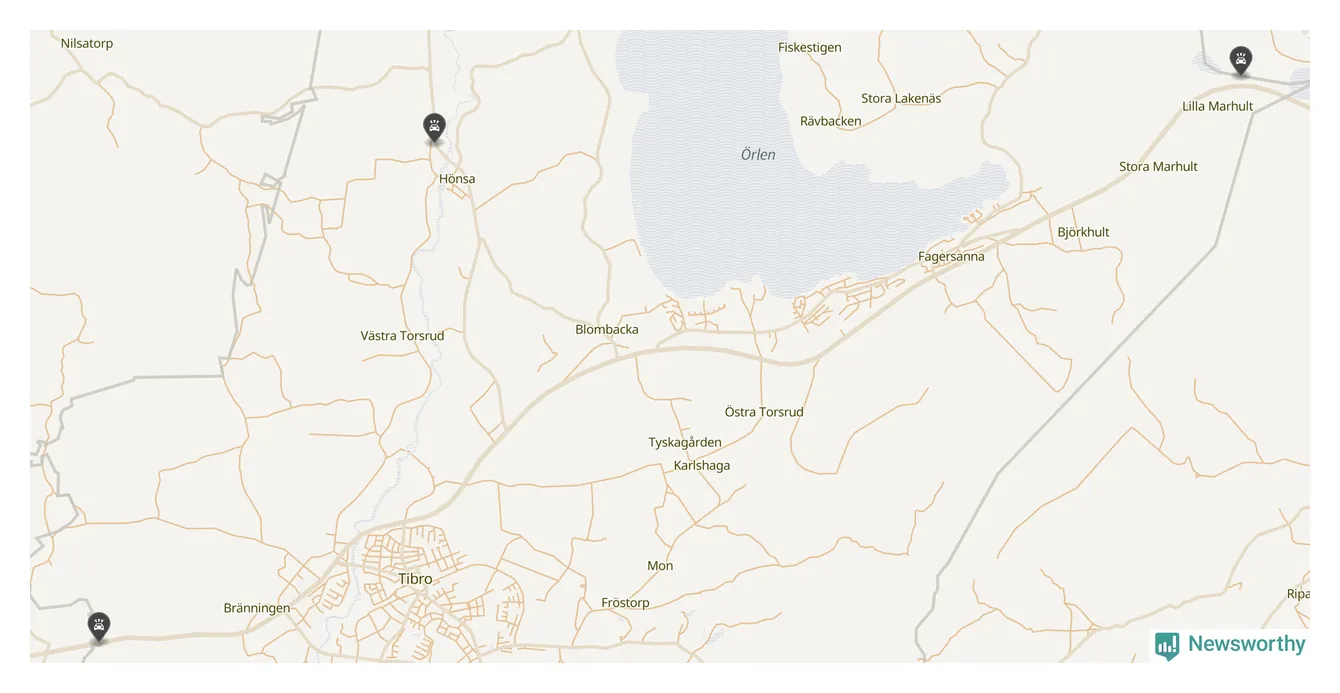The height and width of the screenshot is (693, 1340).
Task: Click the car marker west of Bränningen
Action: [98, 627]
